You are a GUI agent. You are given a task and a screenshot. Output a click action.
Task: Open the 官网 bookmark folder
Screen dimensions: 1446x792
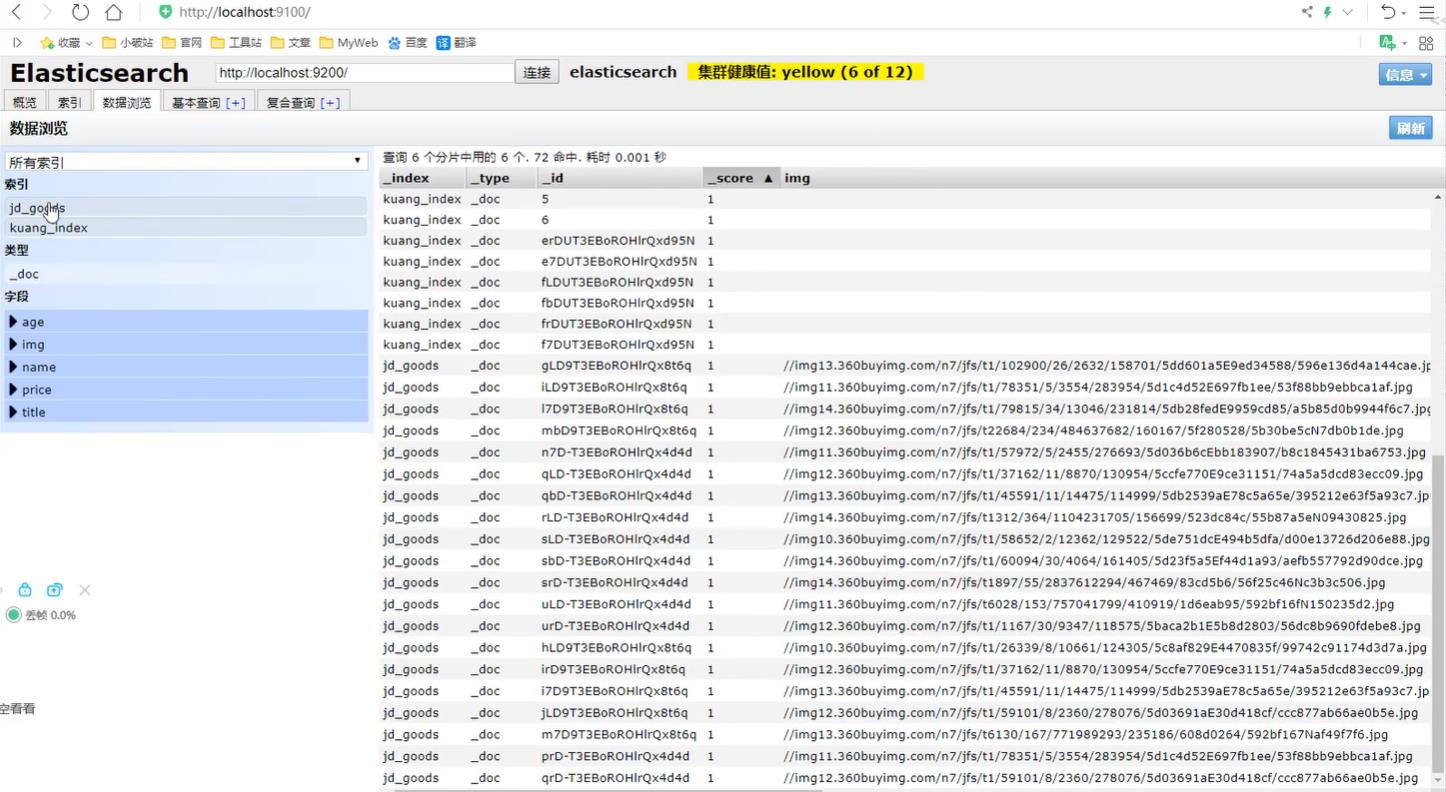pyautogui.click(x=182, y=43)
